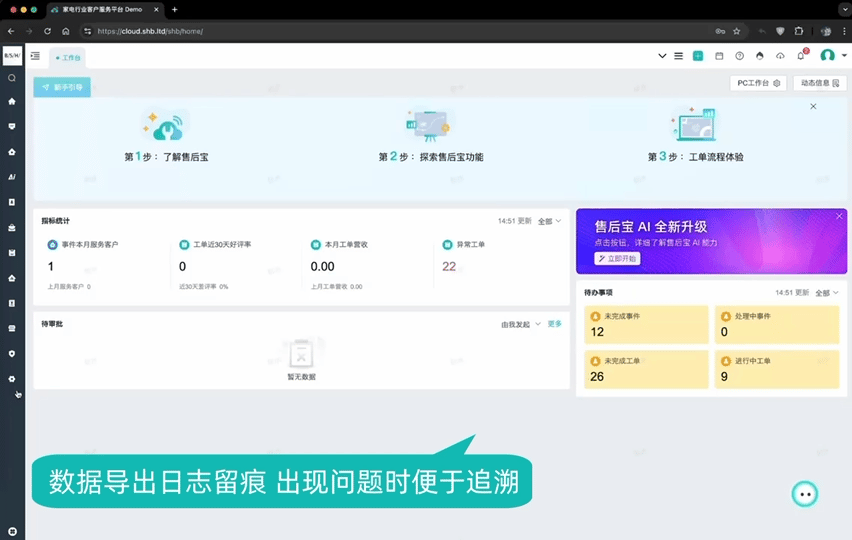Open a new browser tab
Viewport: 852px width, 540px height.
tap(174, 10)
